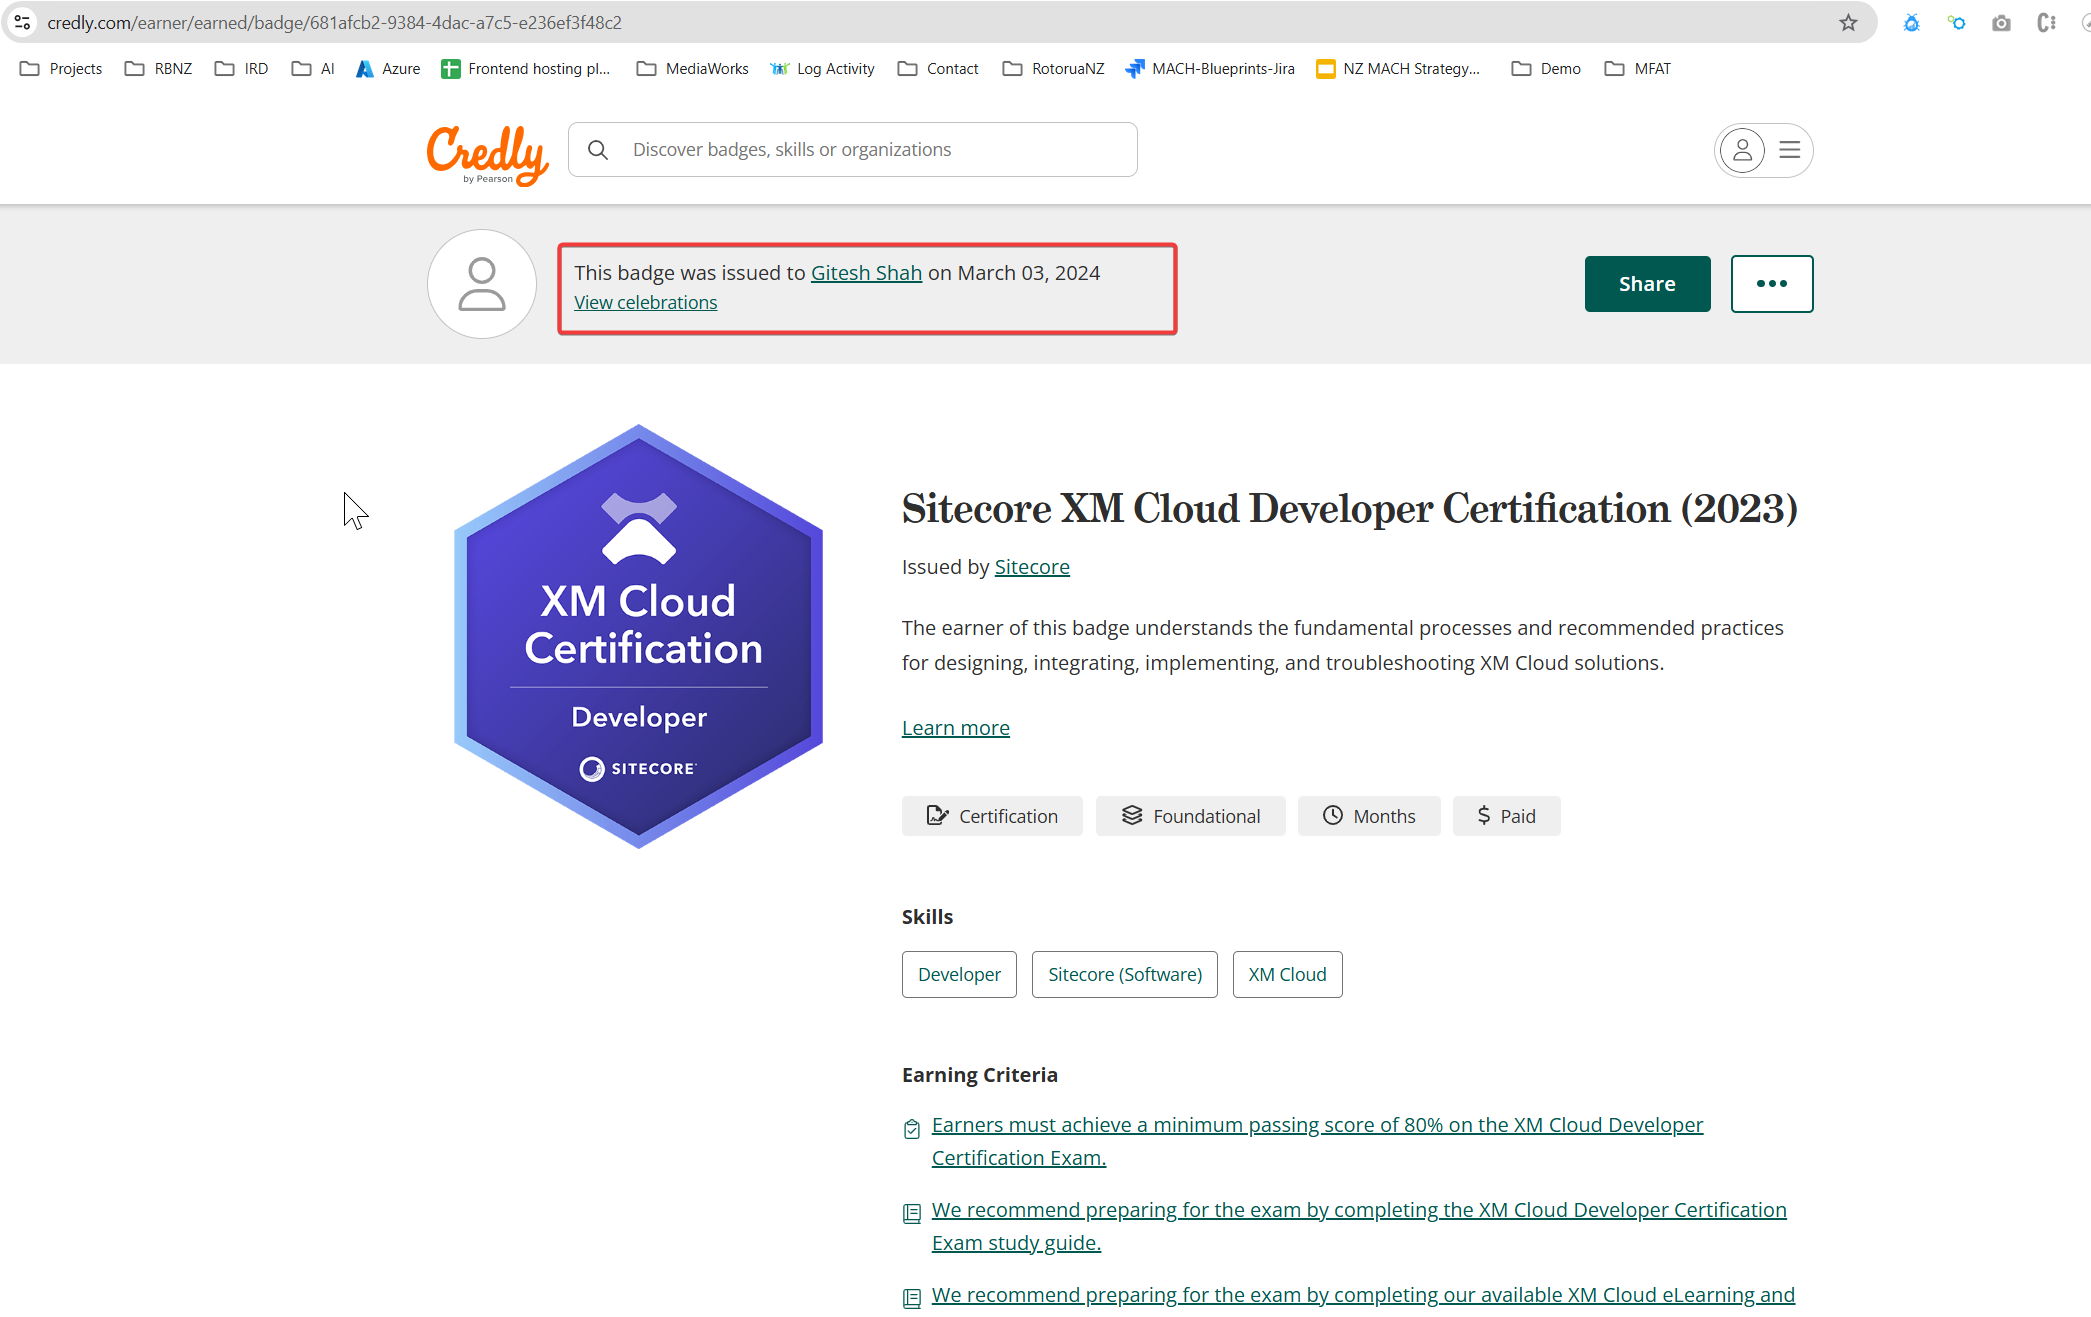Click the browser address bar URL

[x=334, y=22]
